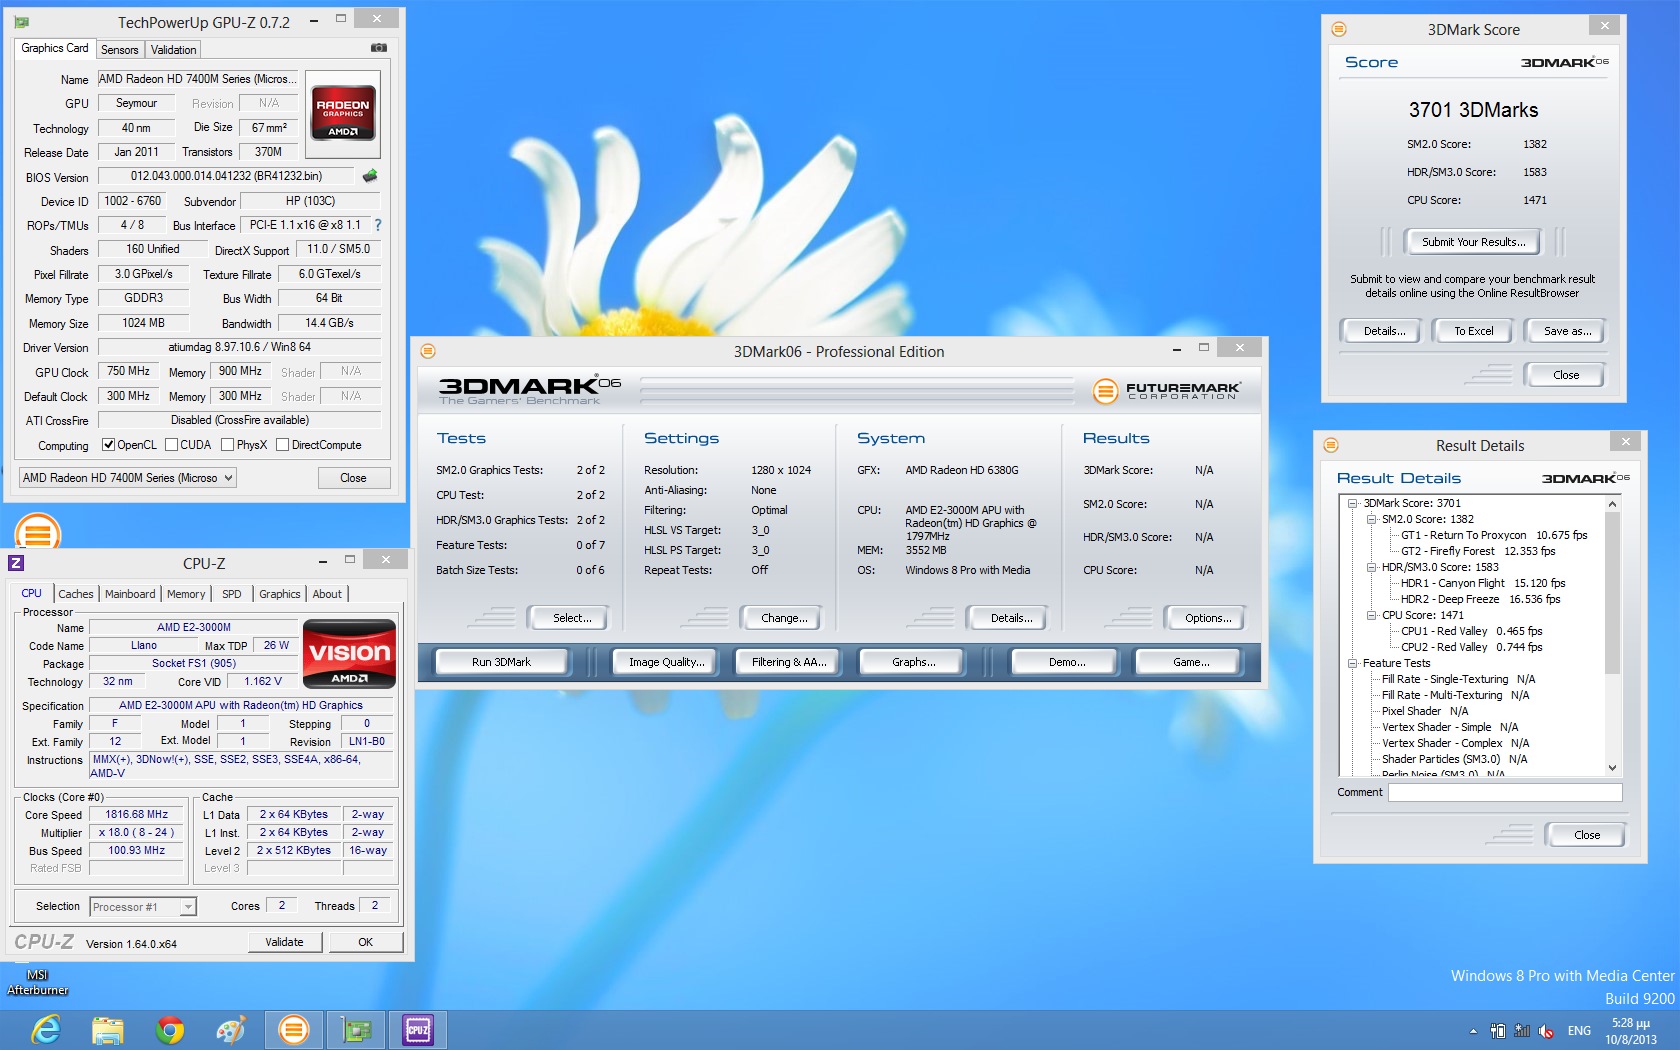Click the 3DMark06 window title bar icon

(428, 351)
